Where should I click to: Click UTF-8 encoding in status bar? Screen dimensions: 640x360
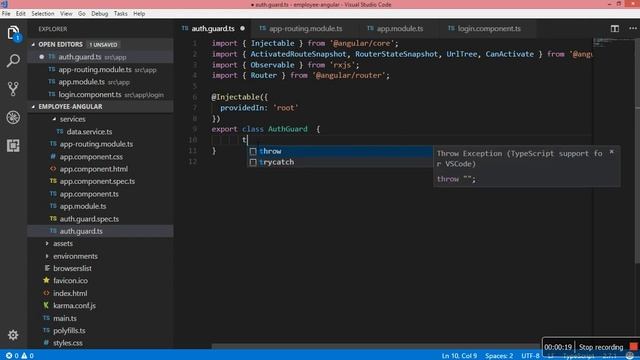pos(531,356)
